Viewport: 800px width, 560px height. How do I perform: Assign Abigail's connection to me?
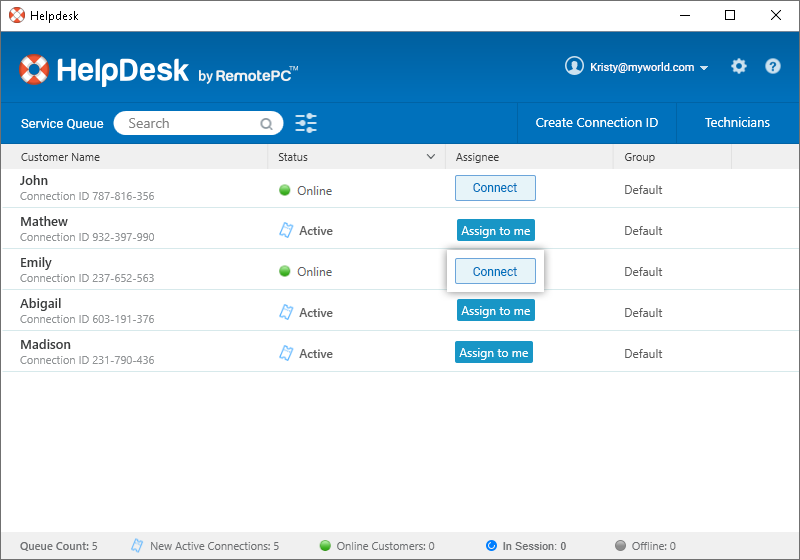(x=495, y=311)
